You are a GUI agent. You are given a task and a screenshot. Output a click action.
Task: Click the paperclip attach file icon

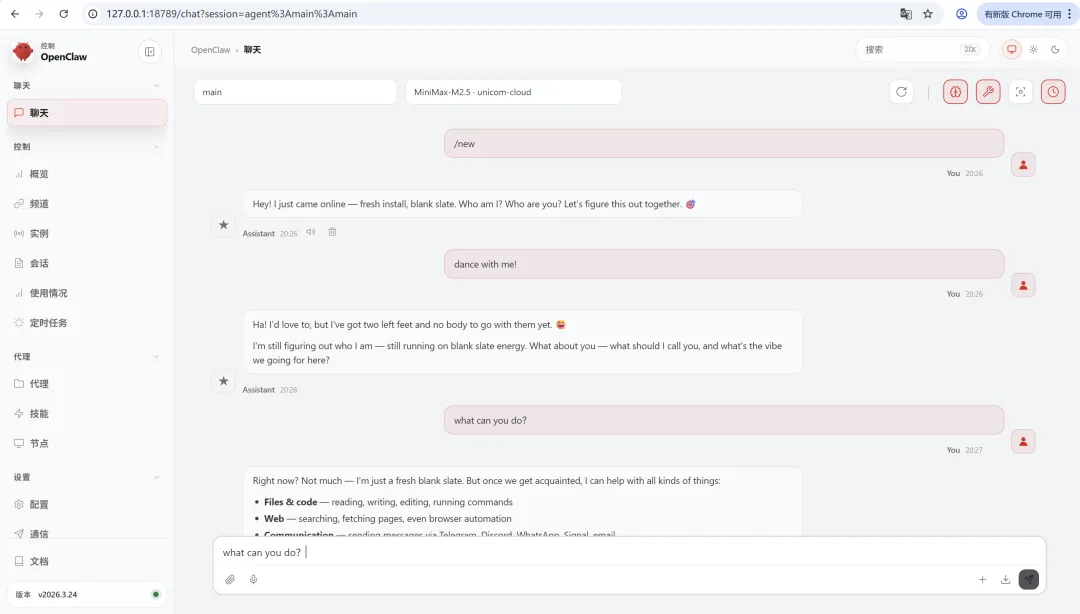pos(230,579)
